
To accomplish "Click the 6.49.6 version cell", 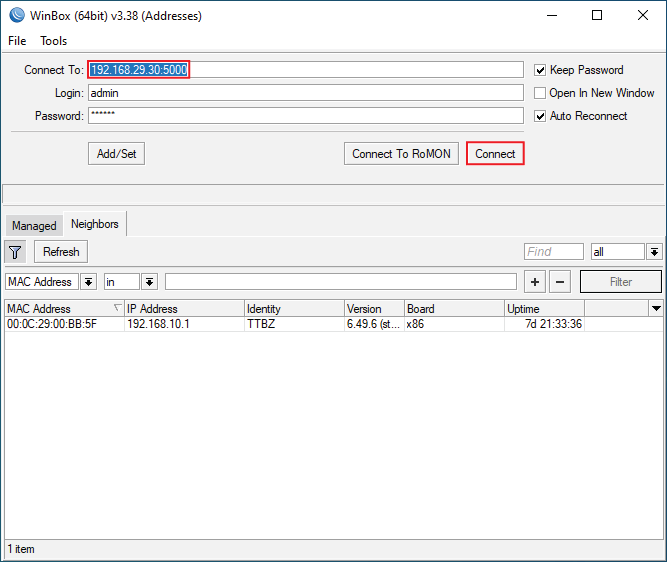I will click(374, 324).
